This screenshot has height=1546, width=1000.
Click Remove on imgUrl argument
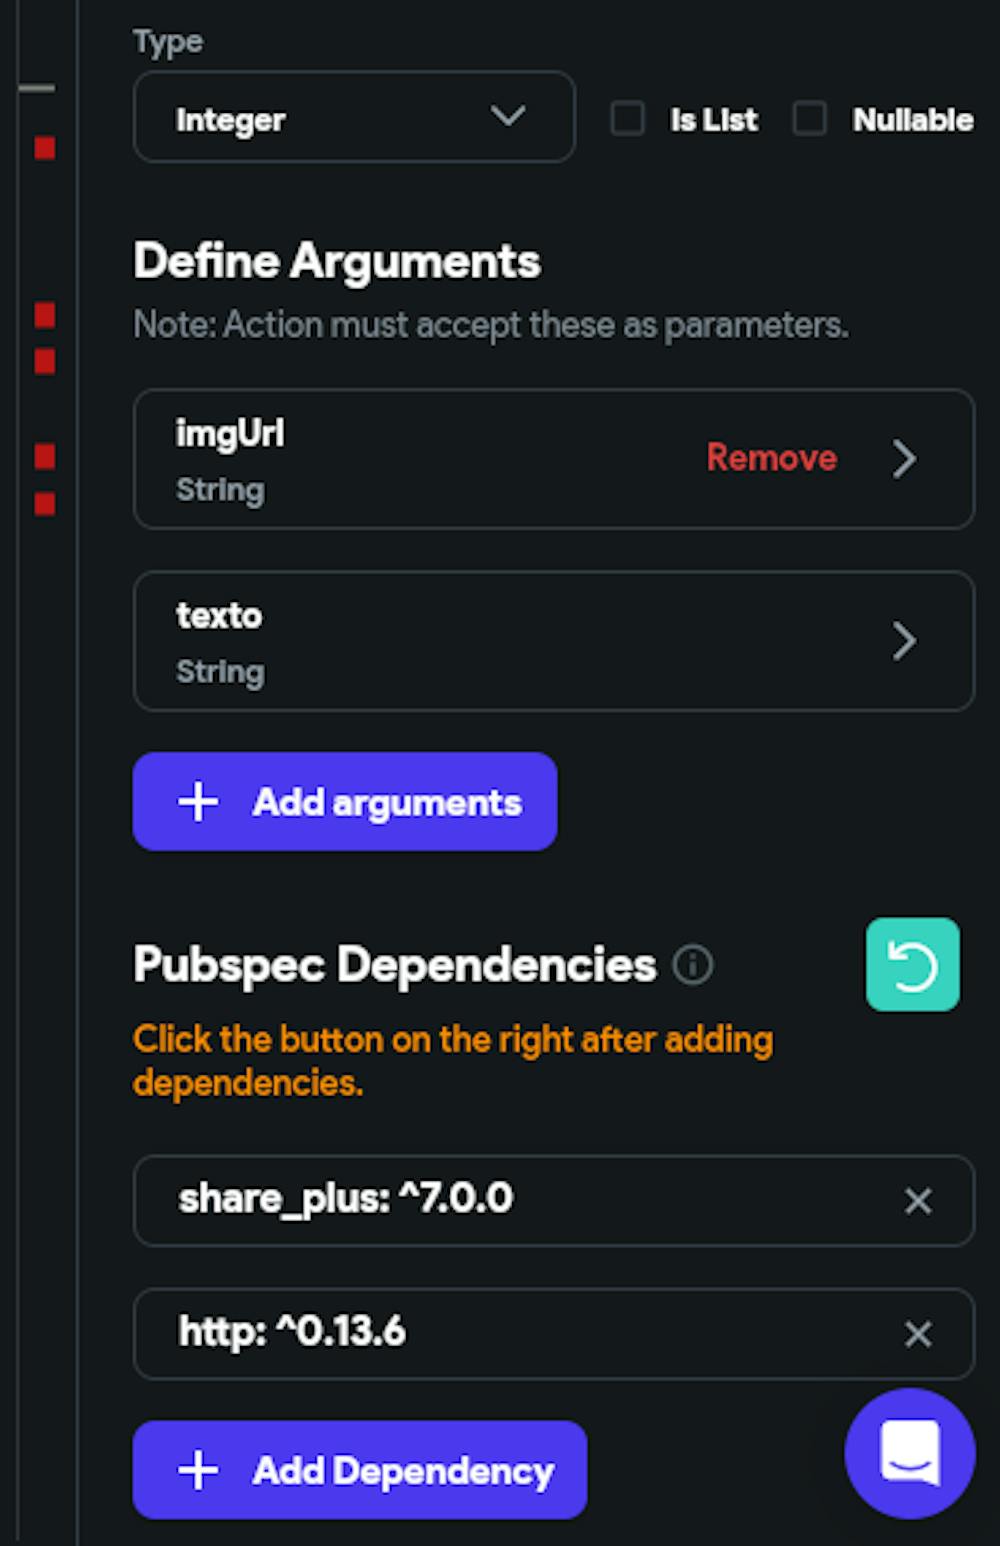(771, 458)
